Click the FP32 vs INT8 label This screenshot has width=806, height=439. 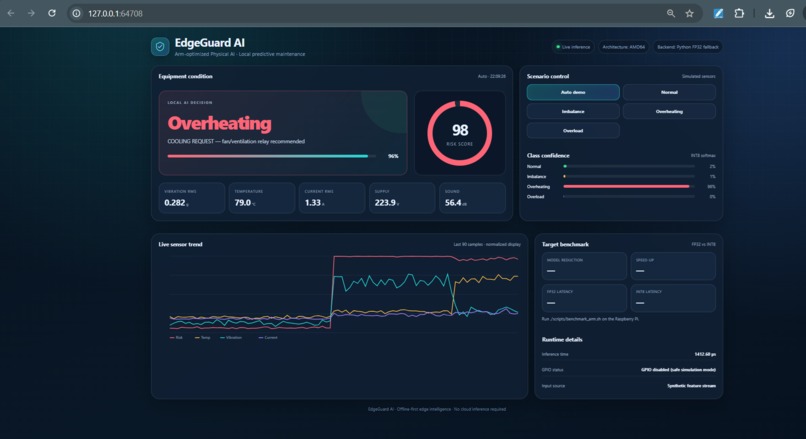(x=704, y=244)
